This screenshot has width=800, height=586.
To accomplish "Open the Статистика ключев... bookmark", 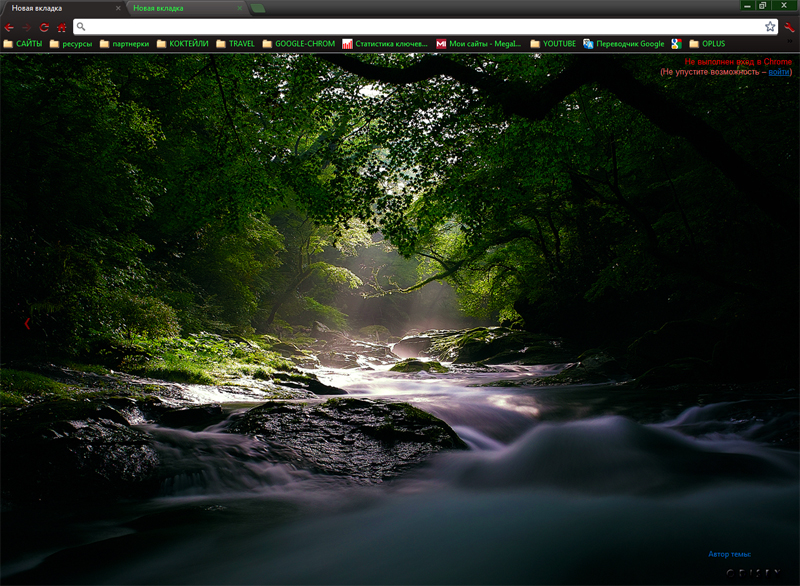I will pyautogui.click(x=385, y=44).
